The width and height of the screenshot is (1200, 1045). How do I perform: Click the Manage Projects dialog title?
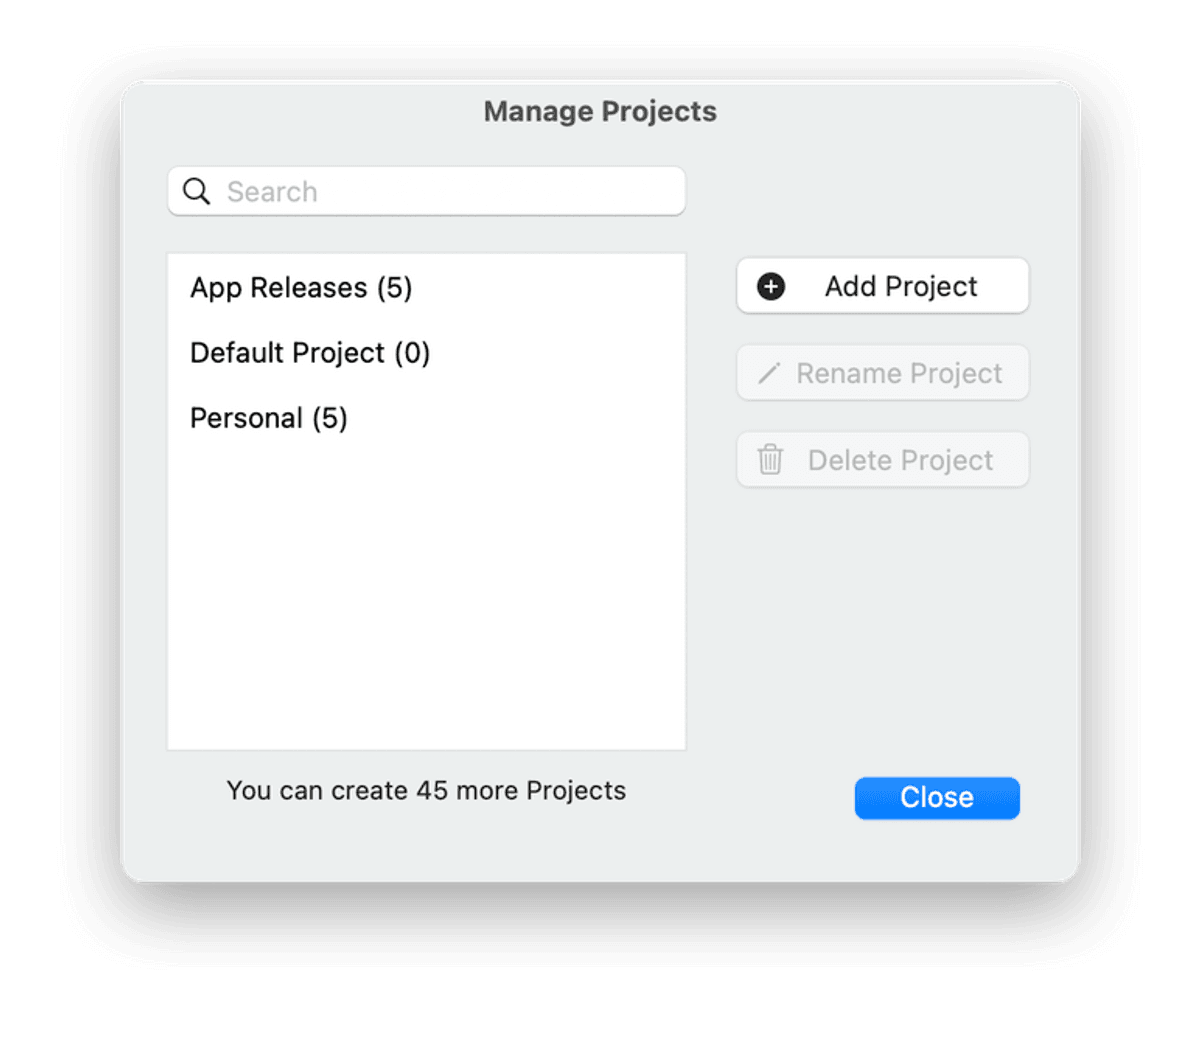[x=600, y=111]
